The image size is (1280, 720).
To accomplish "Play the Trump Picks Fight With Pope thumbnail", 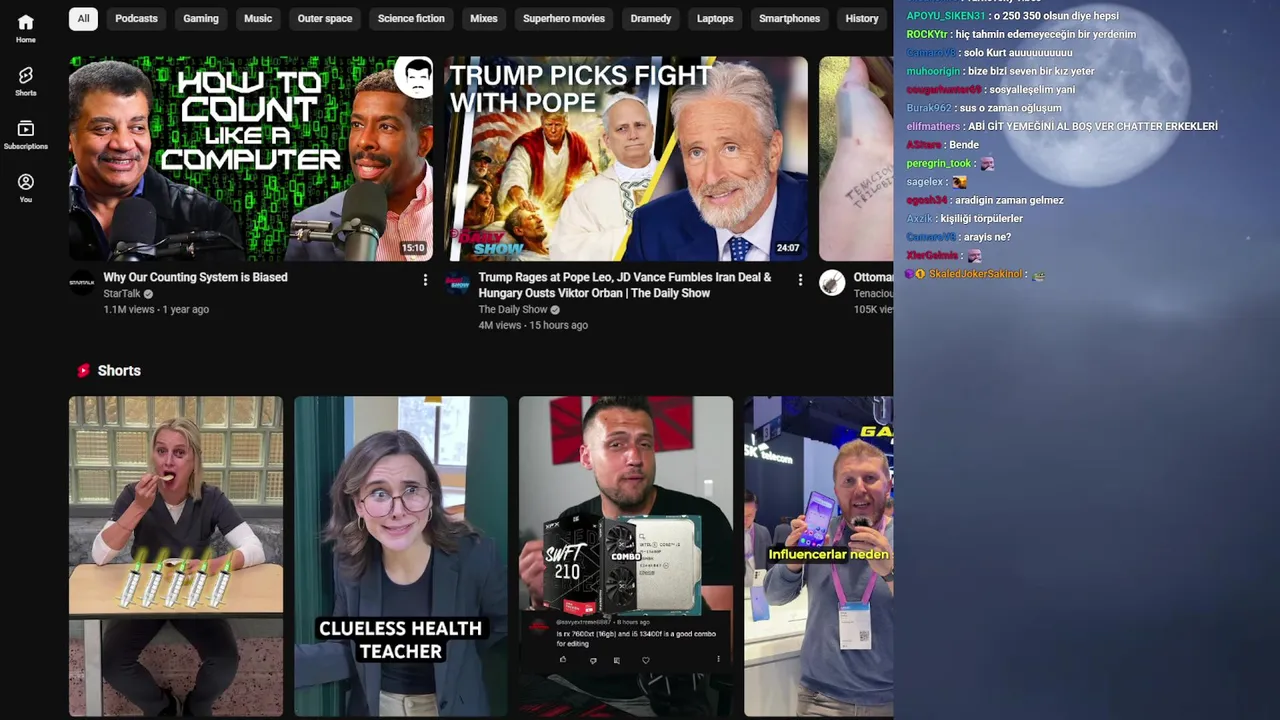I will pos(626,158).
